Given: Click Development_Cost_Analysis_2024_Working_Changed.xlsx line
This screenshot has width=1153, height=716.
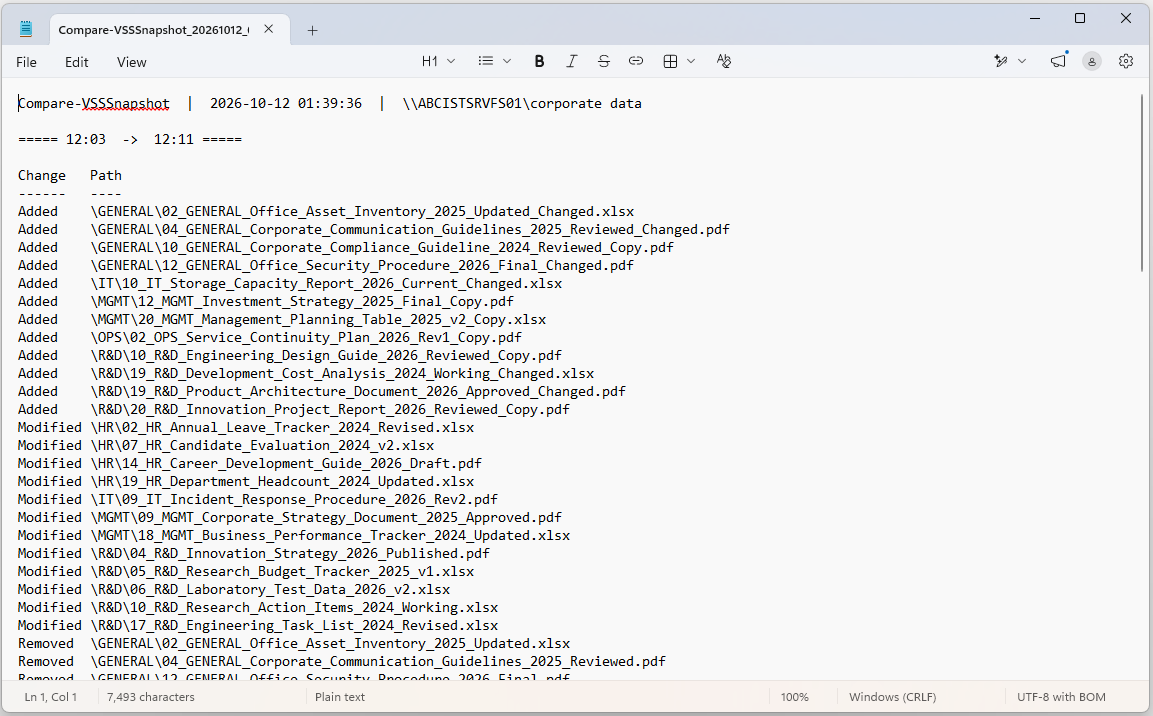Looking at the screenshot, I should 306,373.
